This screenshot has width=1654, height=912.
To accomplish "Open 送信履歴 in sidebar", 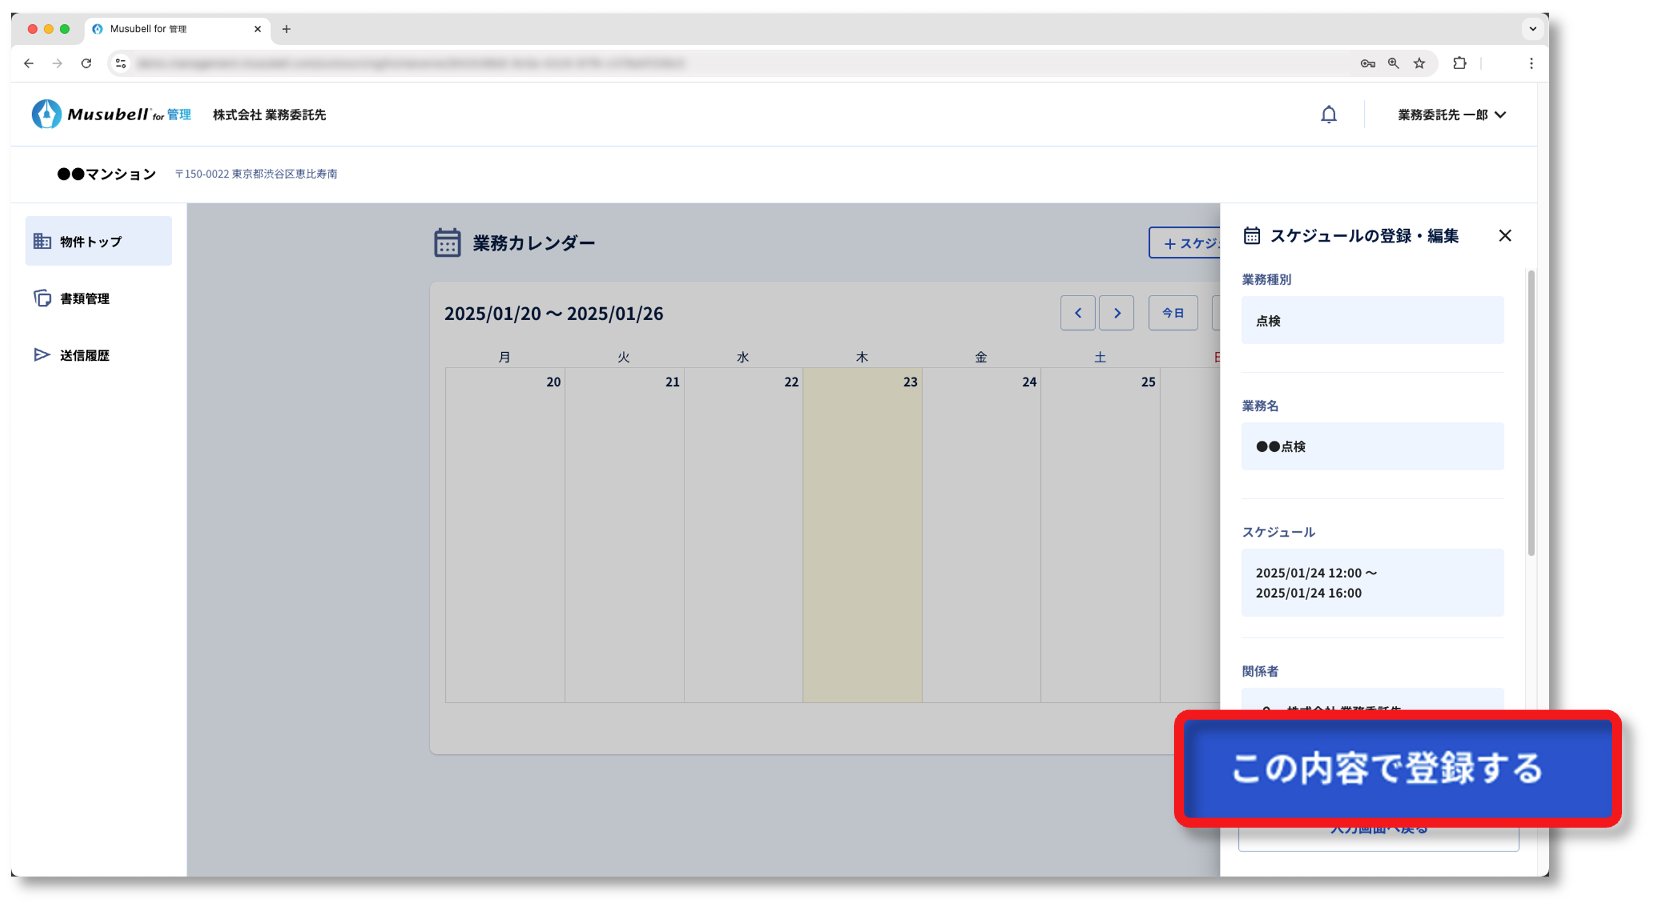I will coord(84,355).
